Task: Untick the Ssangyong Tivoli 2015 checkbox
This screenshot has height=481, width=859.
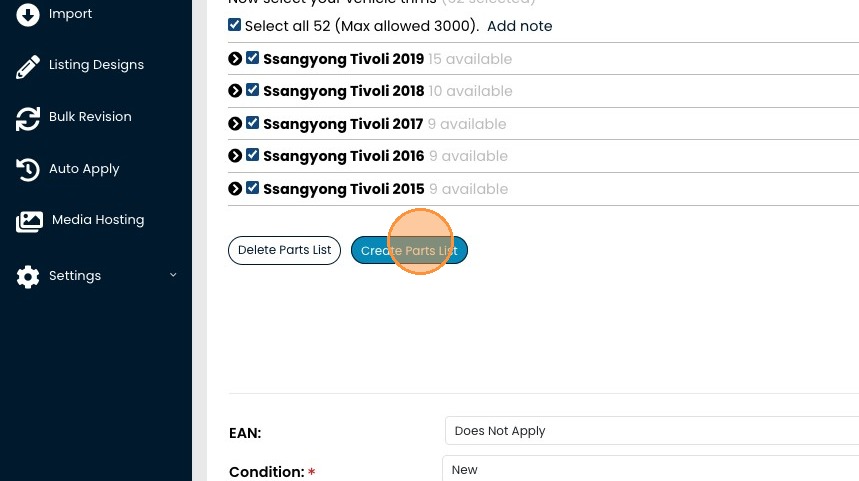Action: pos(253,187)
